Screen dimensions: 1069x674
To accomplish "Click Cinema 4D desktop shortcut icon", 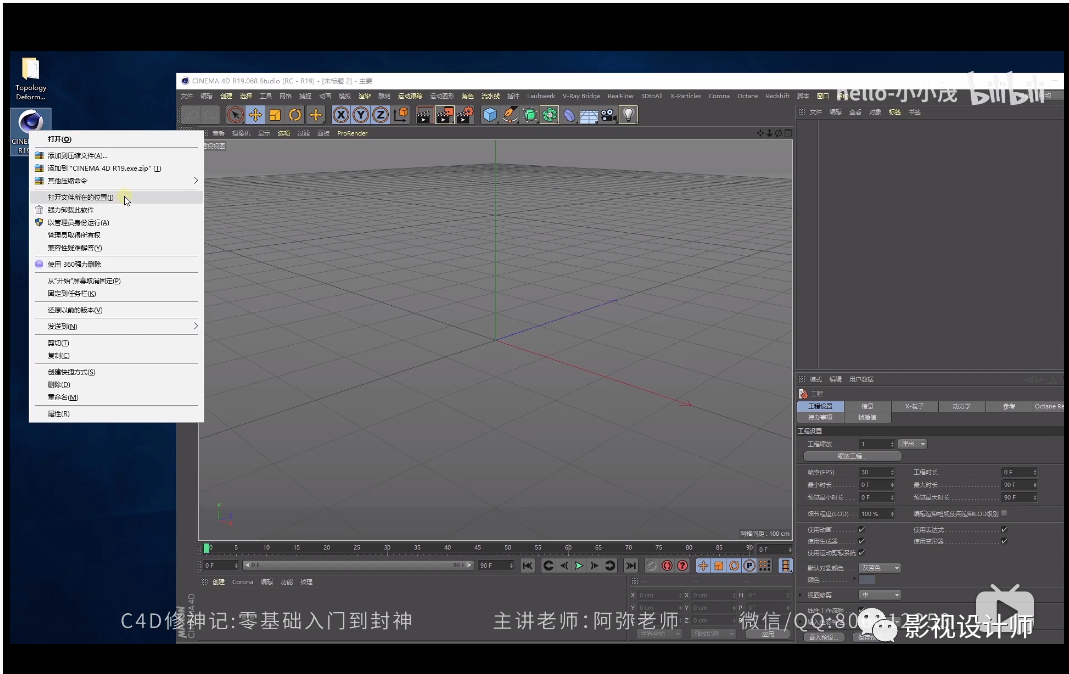I will pyautogui.click(x=30, y=131).
